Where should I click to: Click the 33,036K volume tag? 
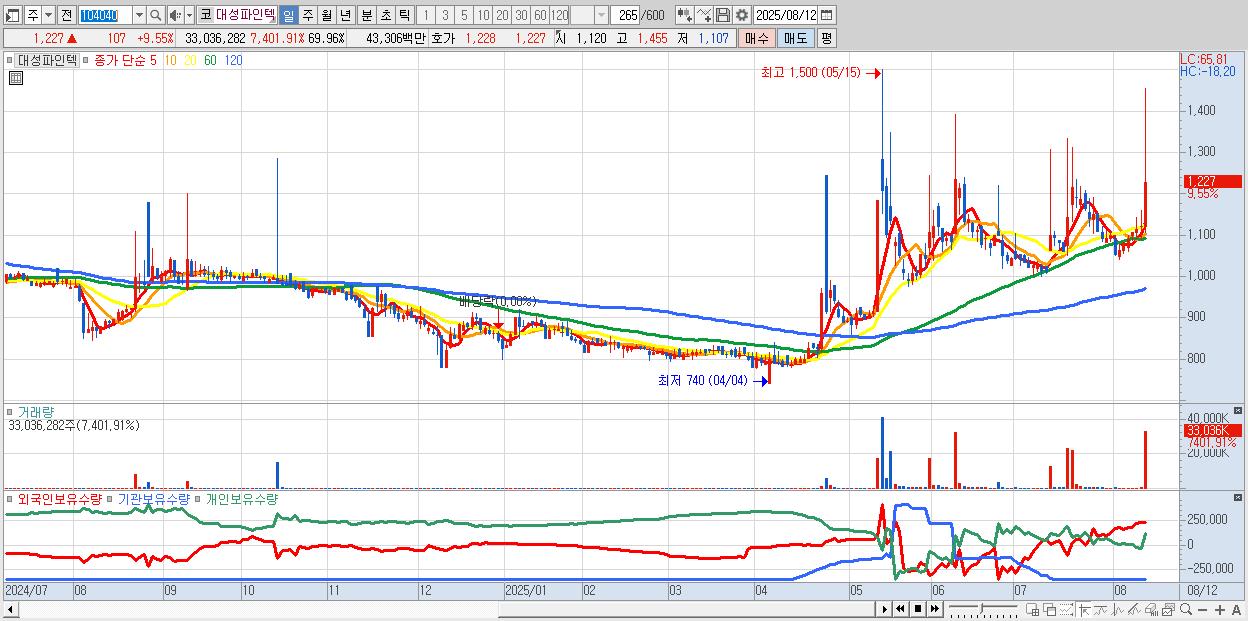(1211, 430)
